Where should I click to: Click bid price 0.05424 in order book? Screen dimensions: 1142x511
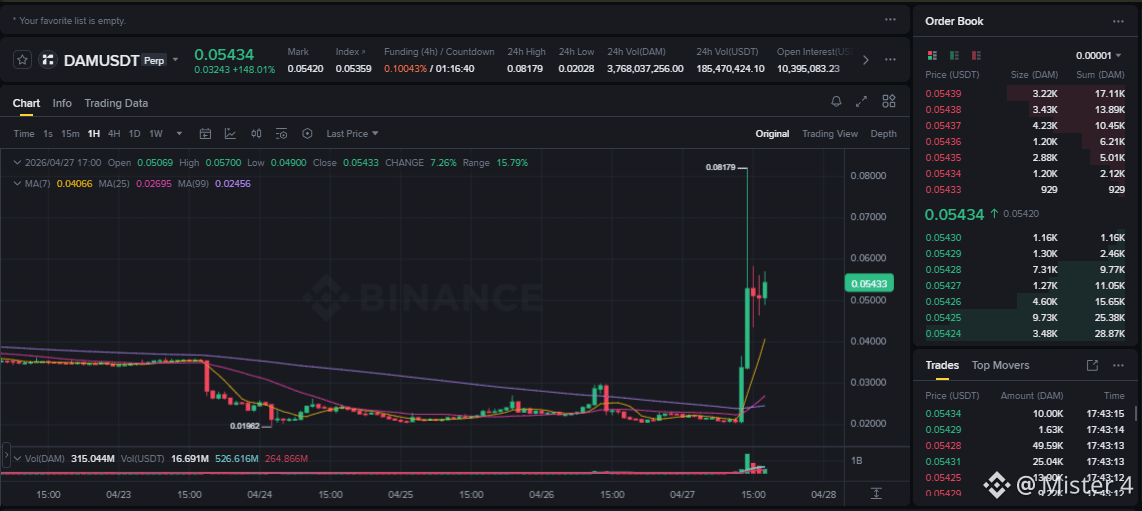tap(943, 333)
